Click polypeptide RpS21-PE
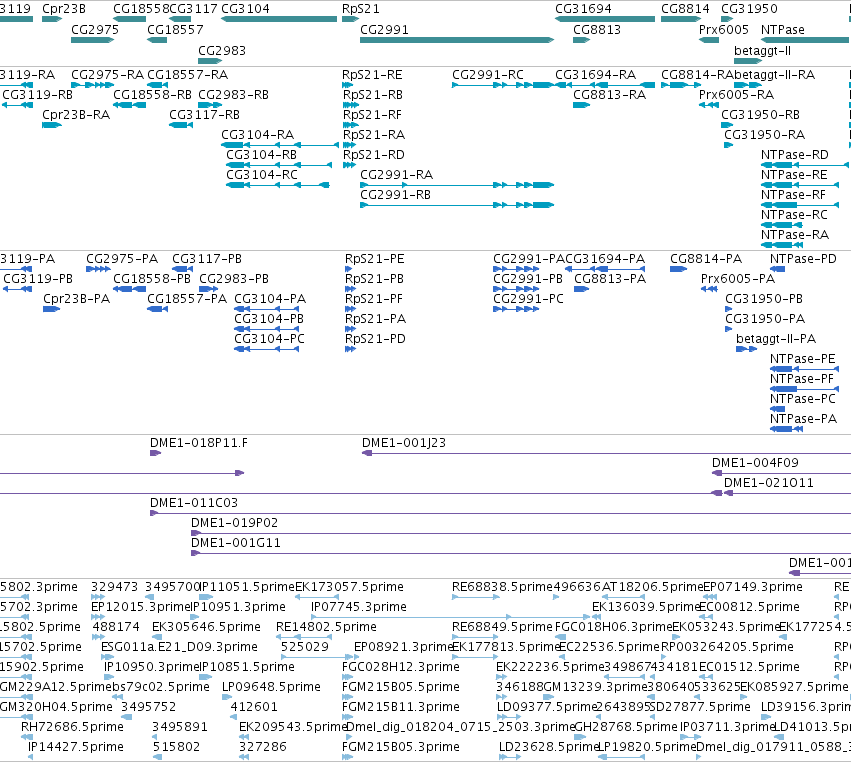This screenshot has width=851, height=762. coord(349,269)
